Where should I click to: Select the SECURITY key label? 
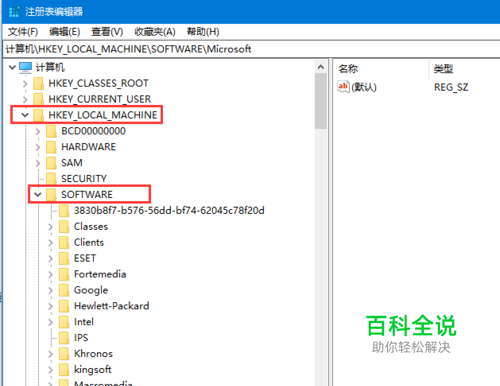pos(84,179)
